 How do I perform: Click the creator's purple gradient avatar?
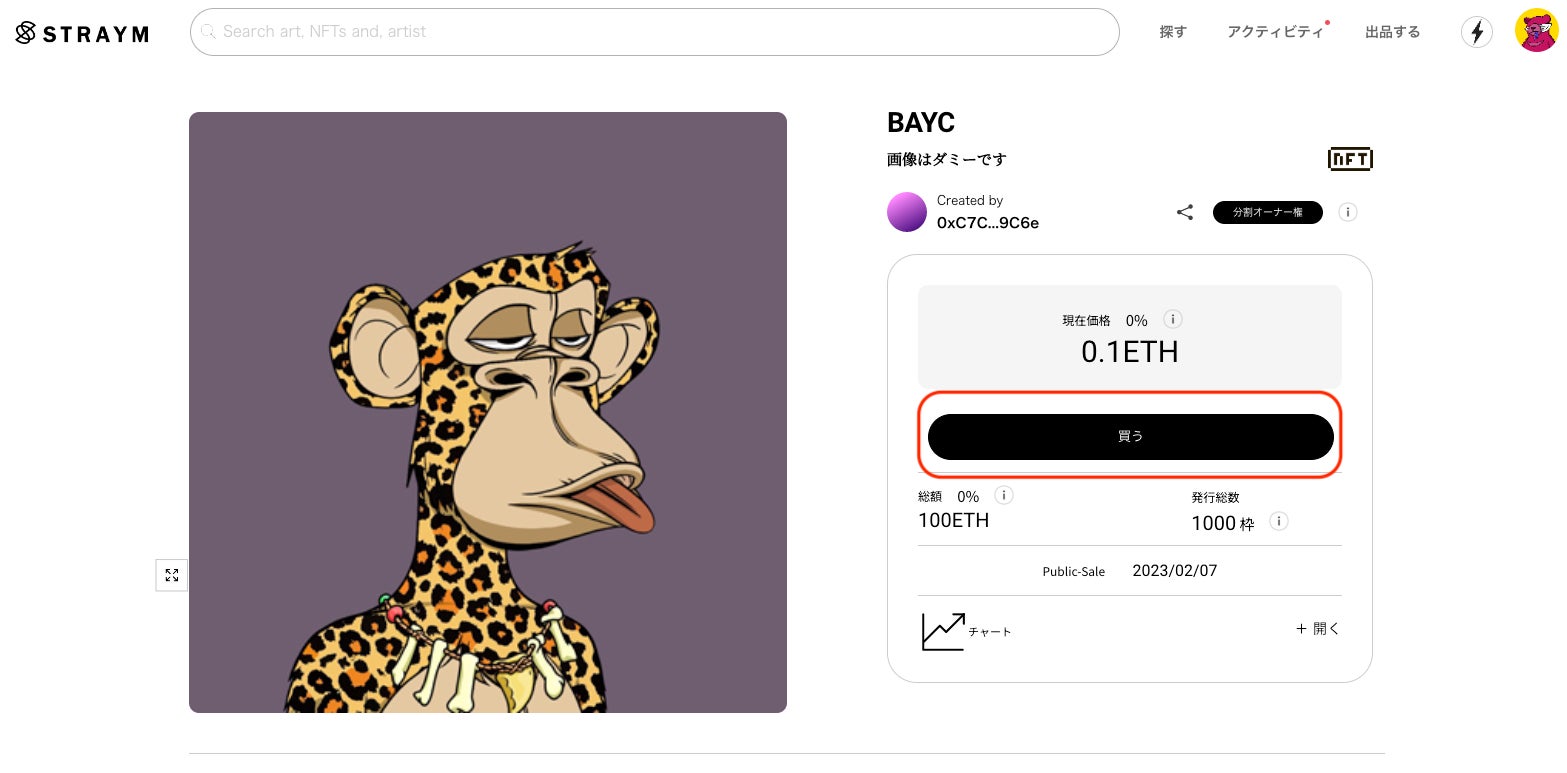(x=907, y=212)
